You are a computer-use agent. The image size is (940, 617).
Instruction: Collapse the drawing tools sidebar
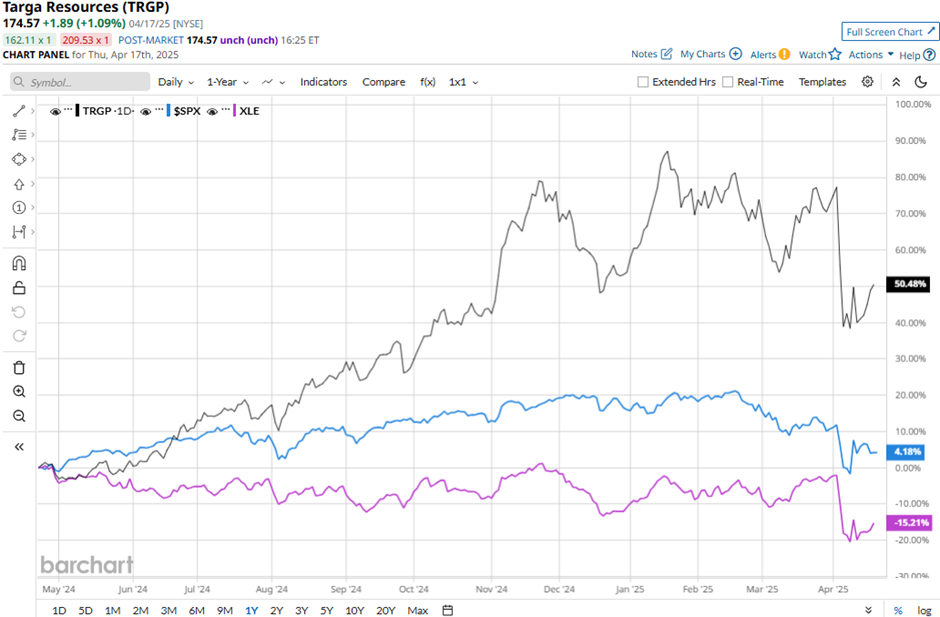[19, 447]
